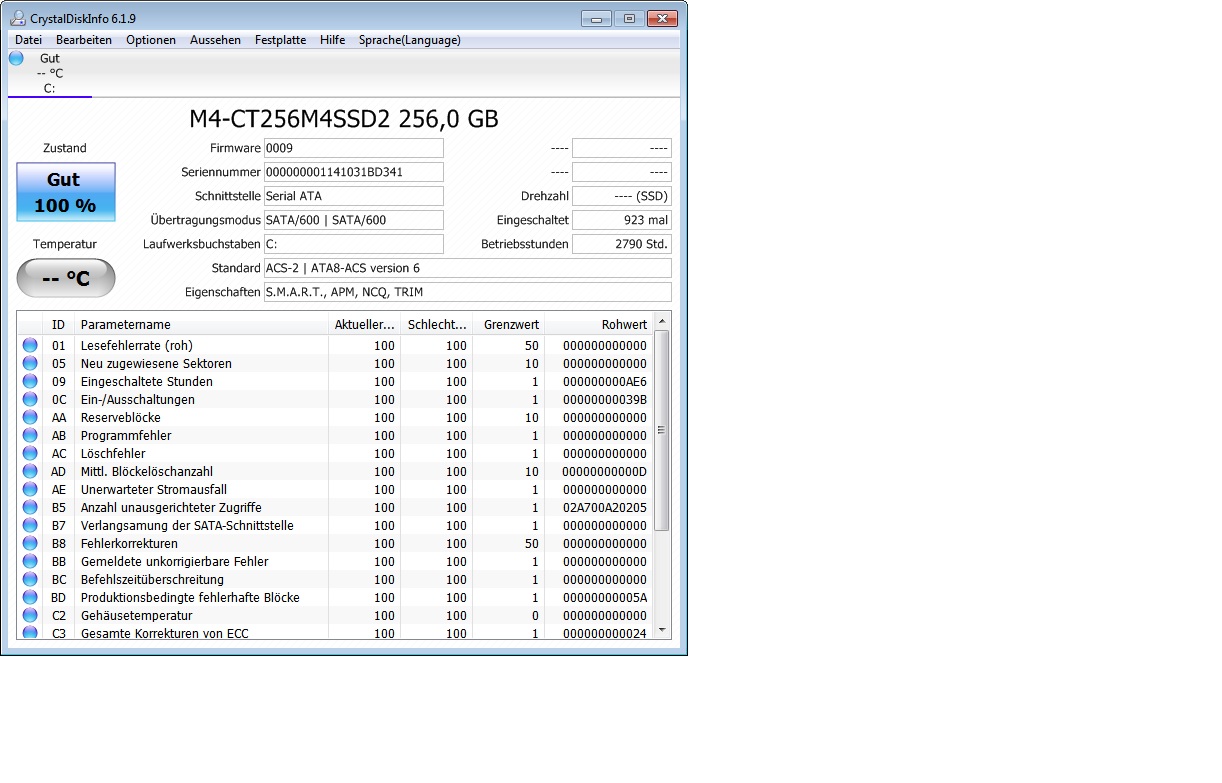Click the SMART list scroll down arrow

pyautogui.click(x=661, y=630)
